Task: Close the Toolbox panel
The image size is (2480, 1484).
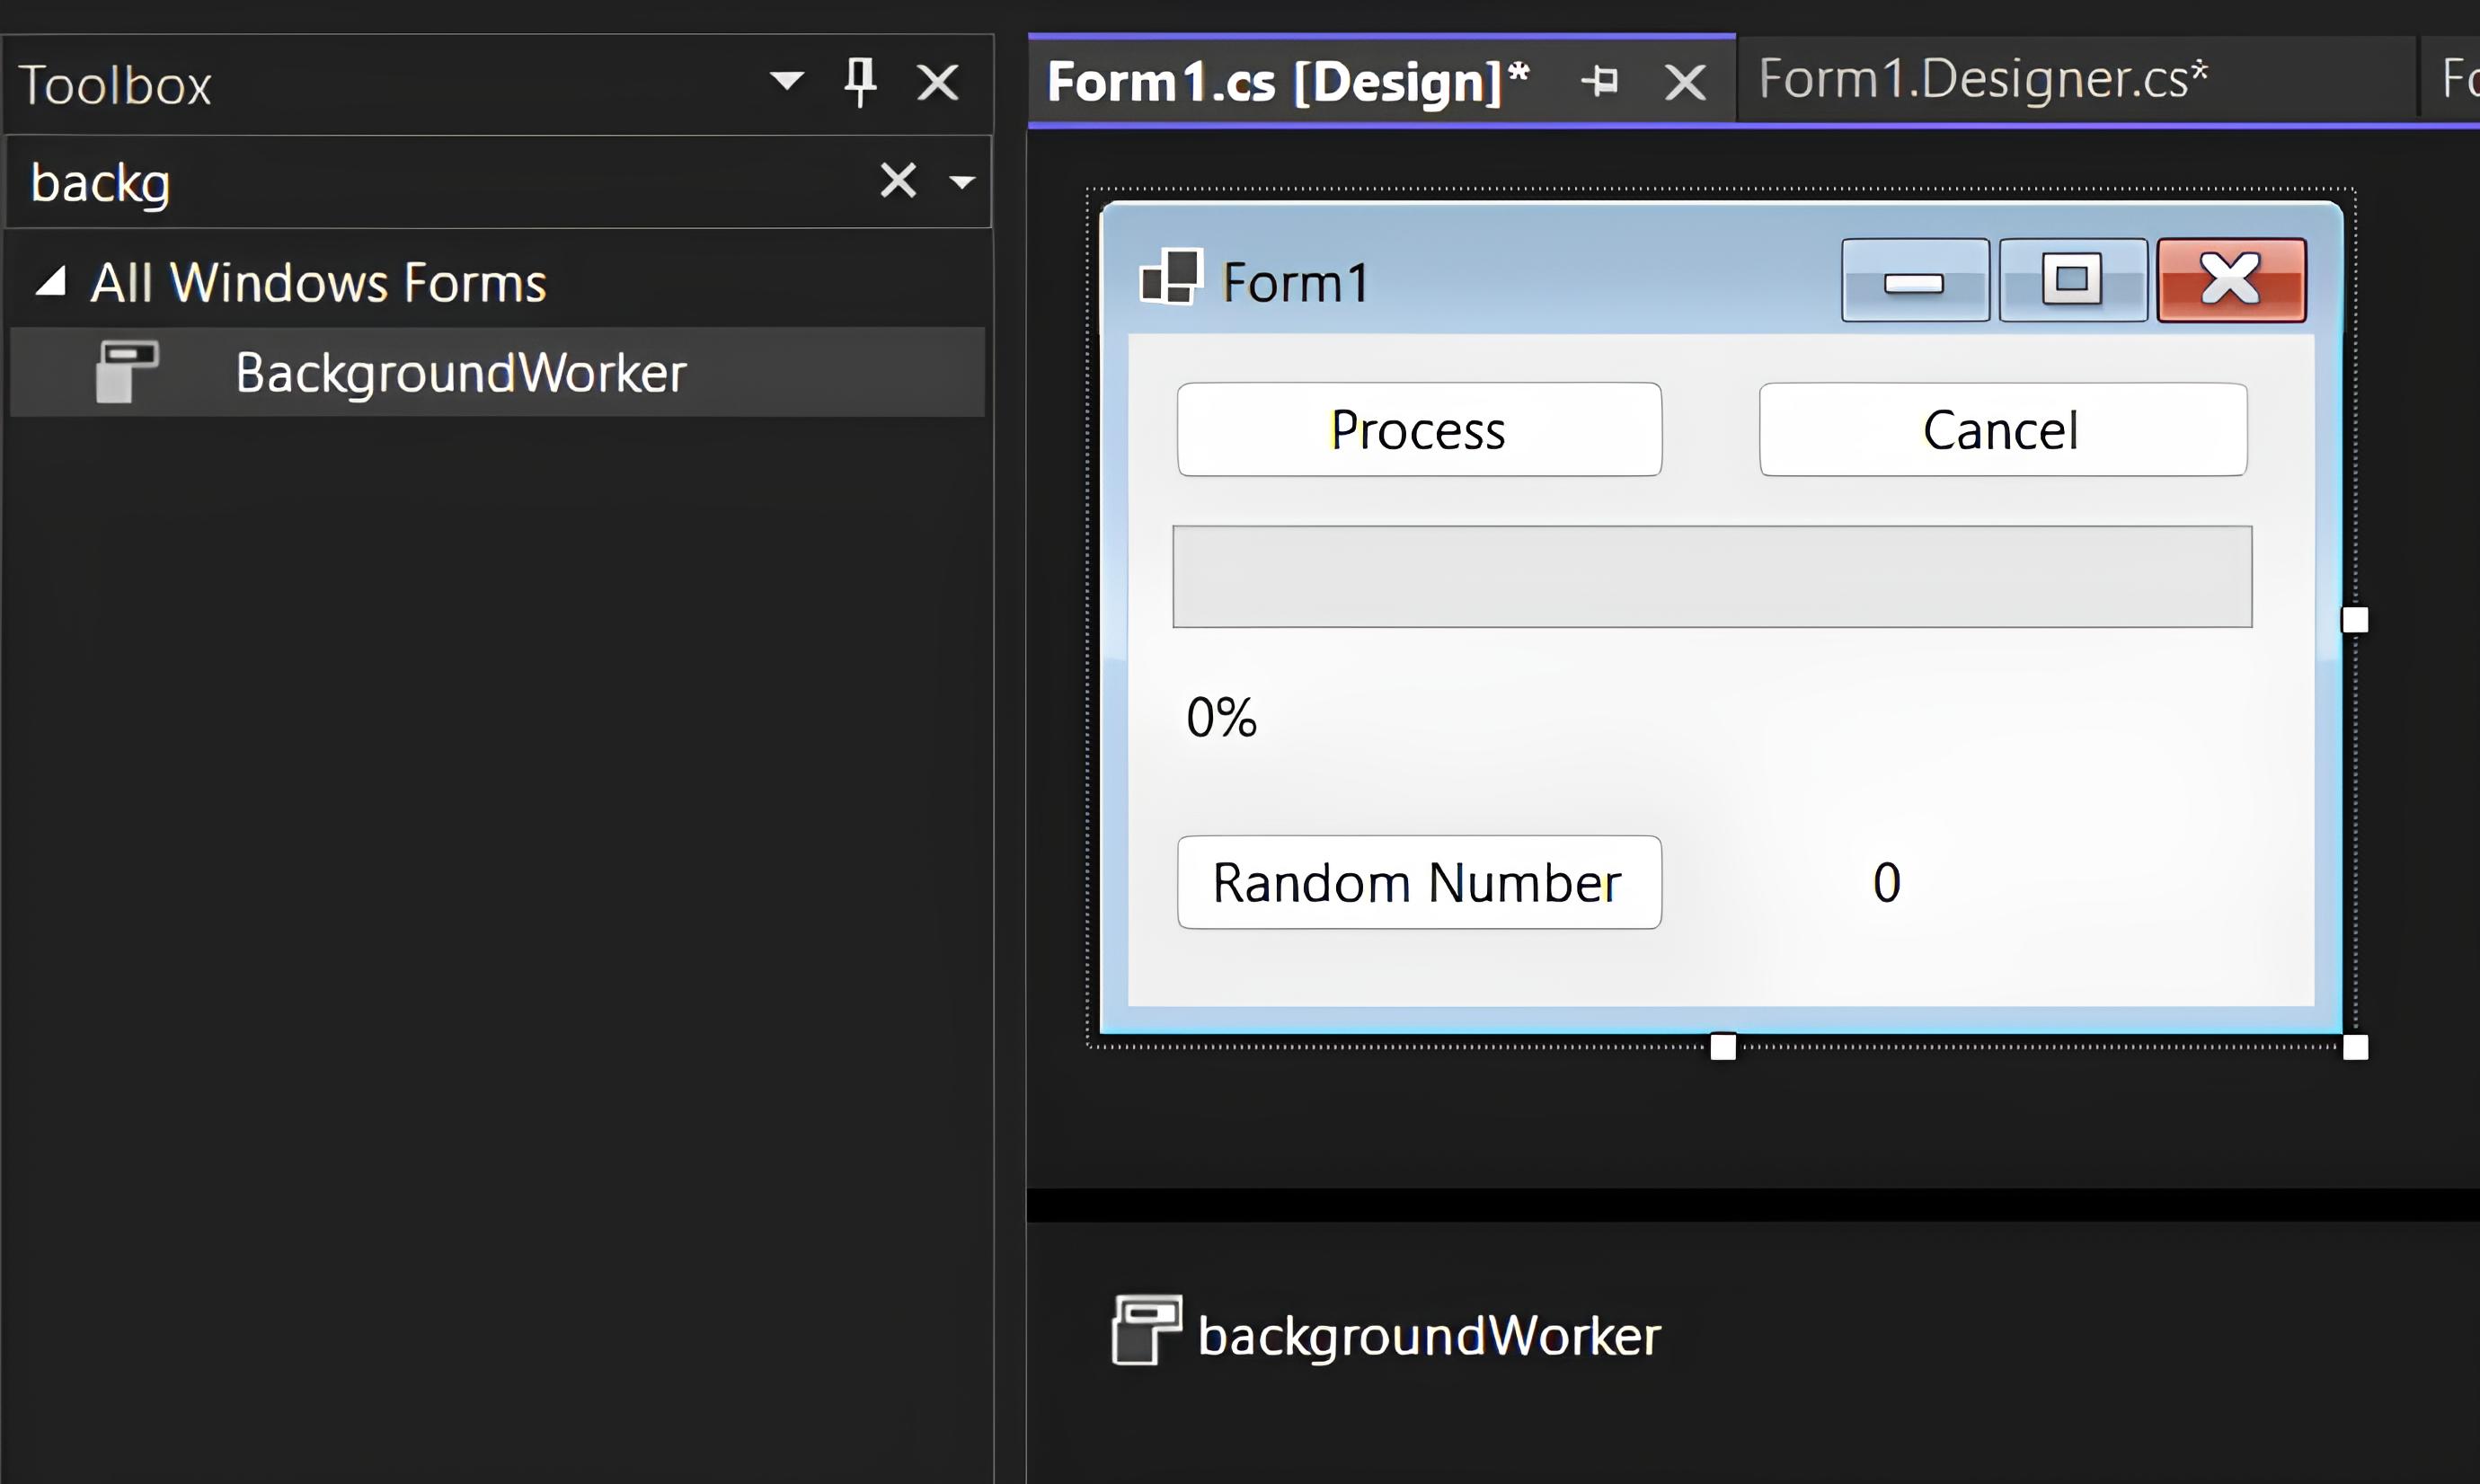Action: (938, 82)
